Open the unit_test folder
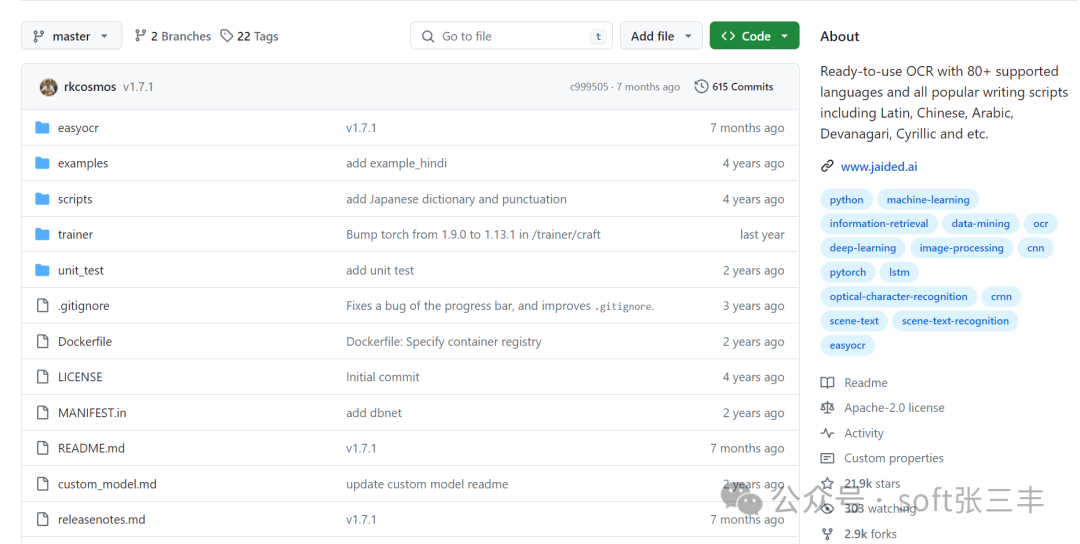 click(x=80, y=271)
